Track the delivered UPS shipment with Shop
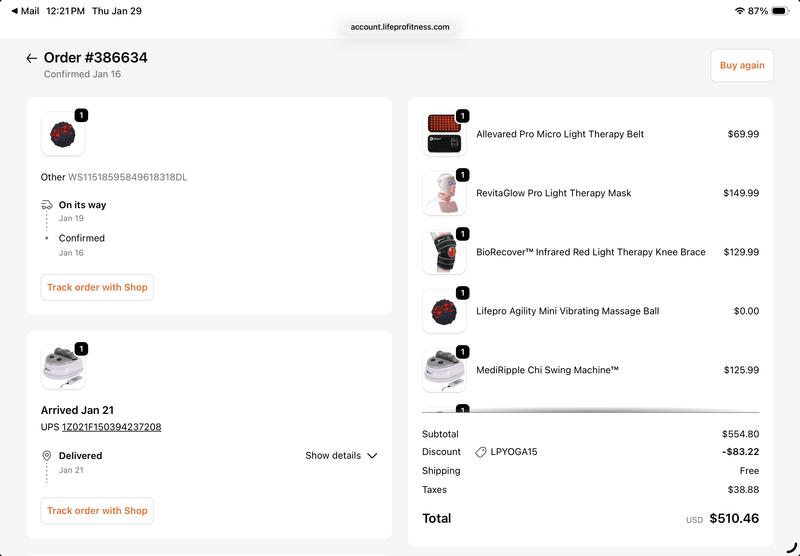The height and width of the screenshot is (556, 800). (x=97, y=510)
